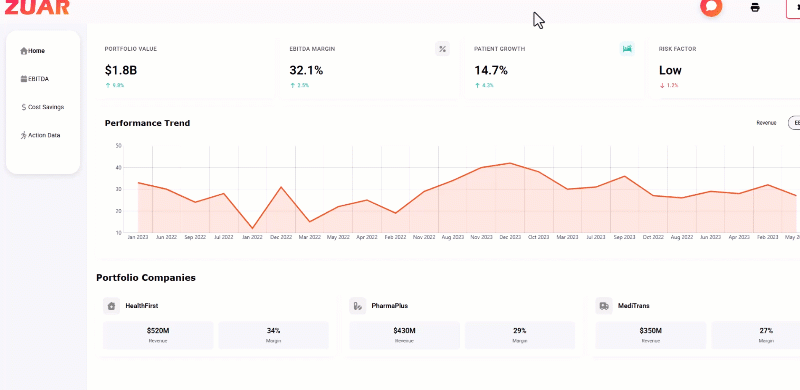The image size is (800, 390).
Task: Click the Dec 2023 peak on the trend line
Action: click(510, 163)
